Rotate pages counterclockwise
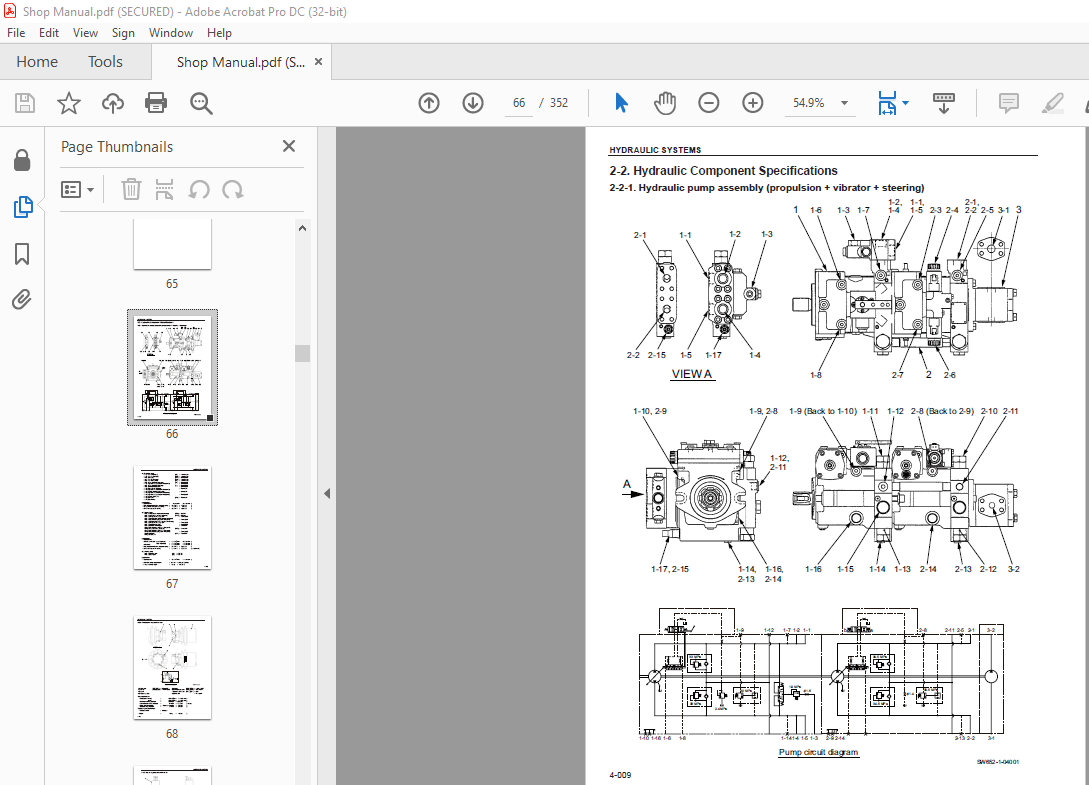 click(199, 189)
